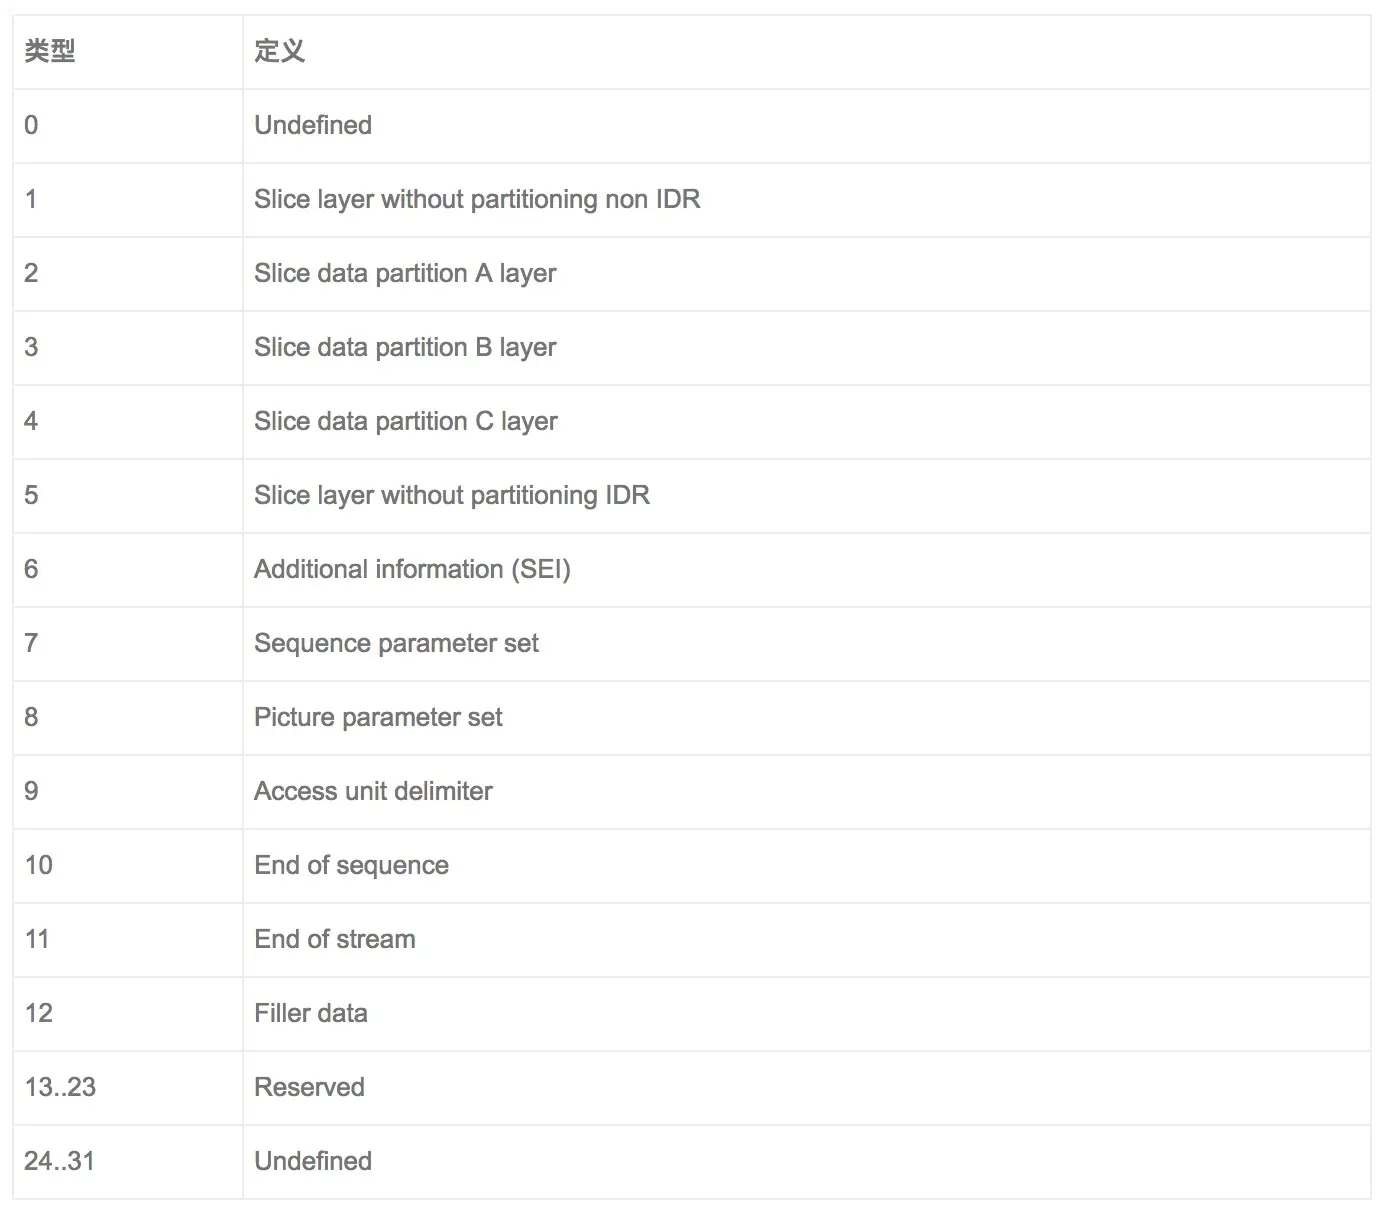This screenshot has height=1214, width=1376.
Task: Click 'Slice layer without partitioning non IDR' cell
Action: (806, 200)
